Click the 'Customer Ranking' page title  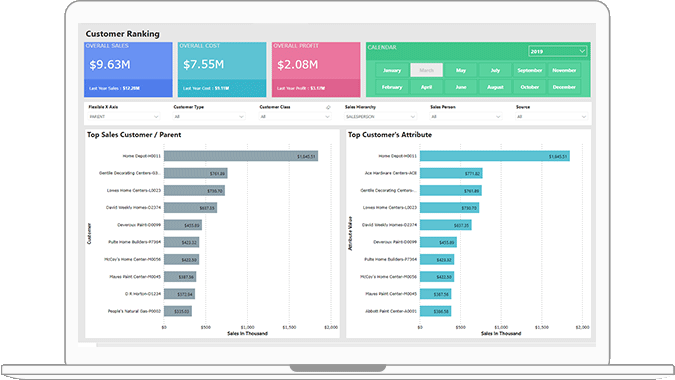pos(122,34)
